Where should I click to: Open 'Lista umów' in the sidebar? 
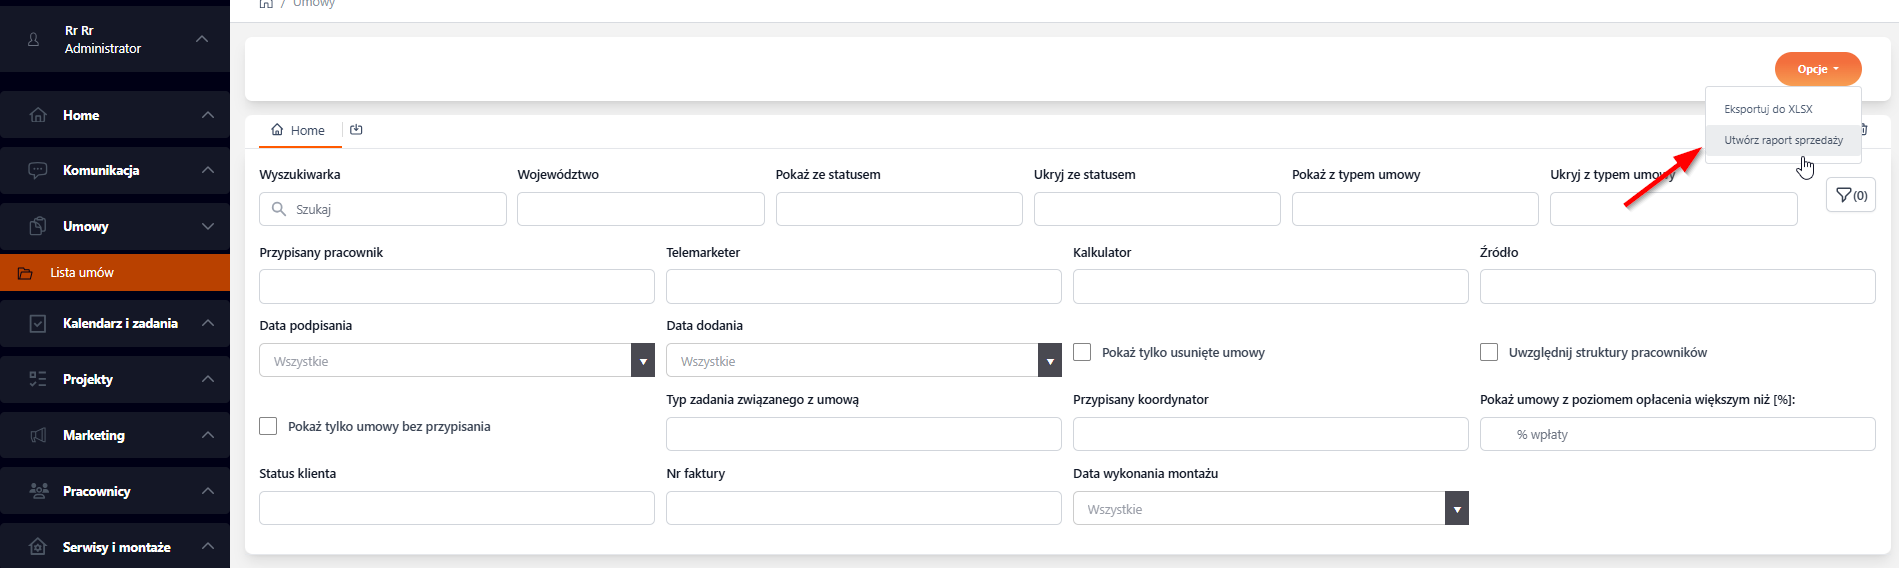[82, 272]
